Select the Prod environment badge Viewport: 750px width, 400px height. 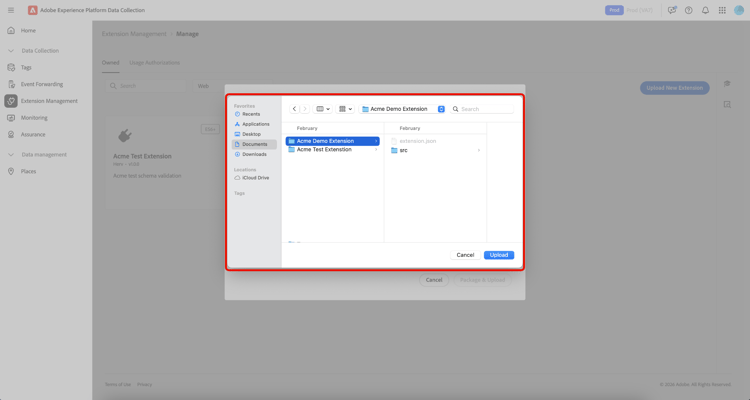[614, 10]
